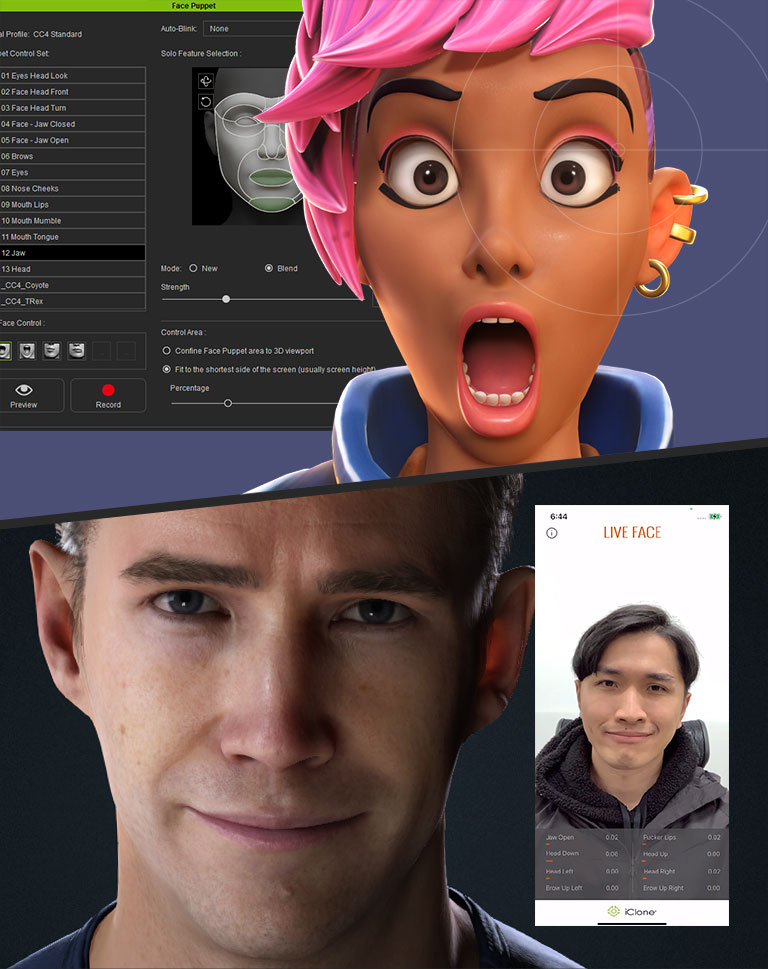
Task: Select the second Face Control preset thumbnail
Action: coord(28,350)
